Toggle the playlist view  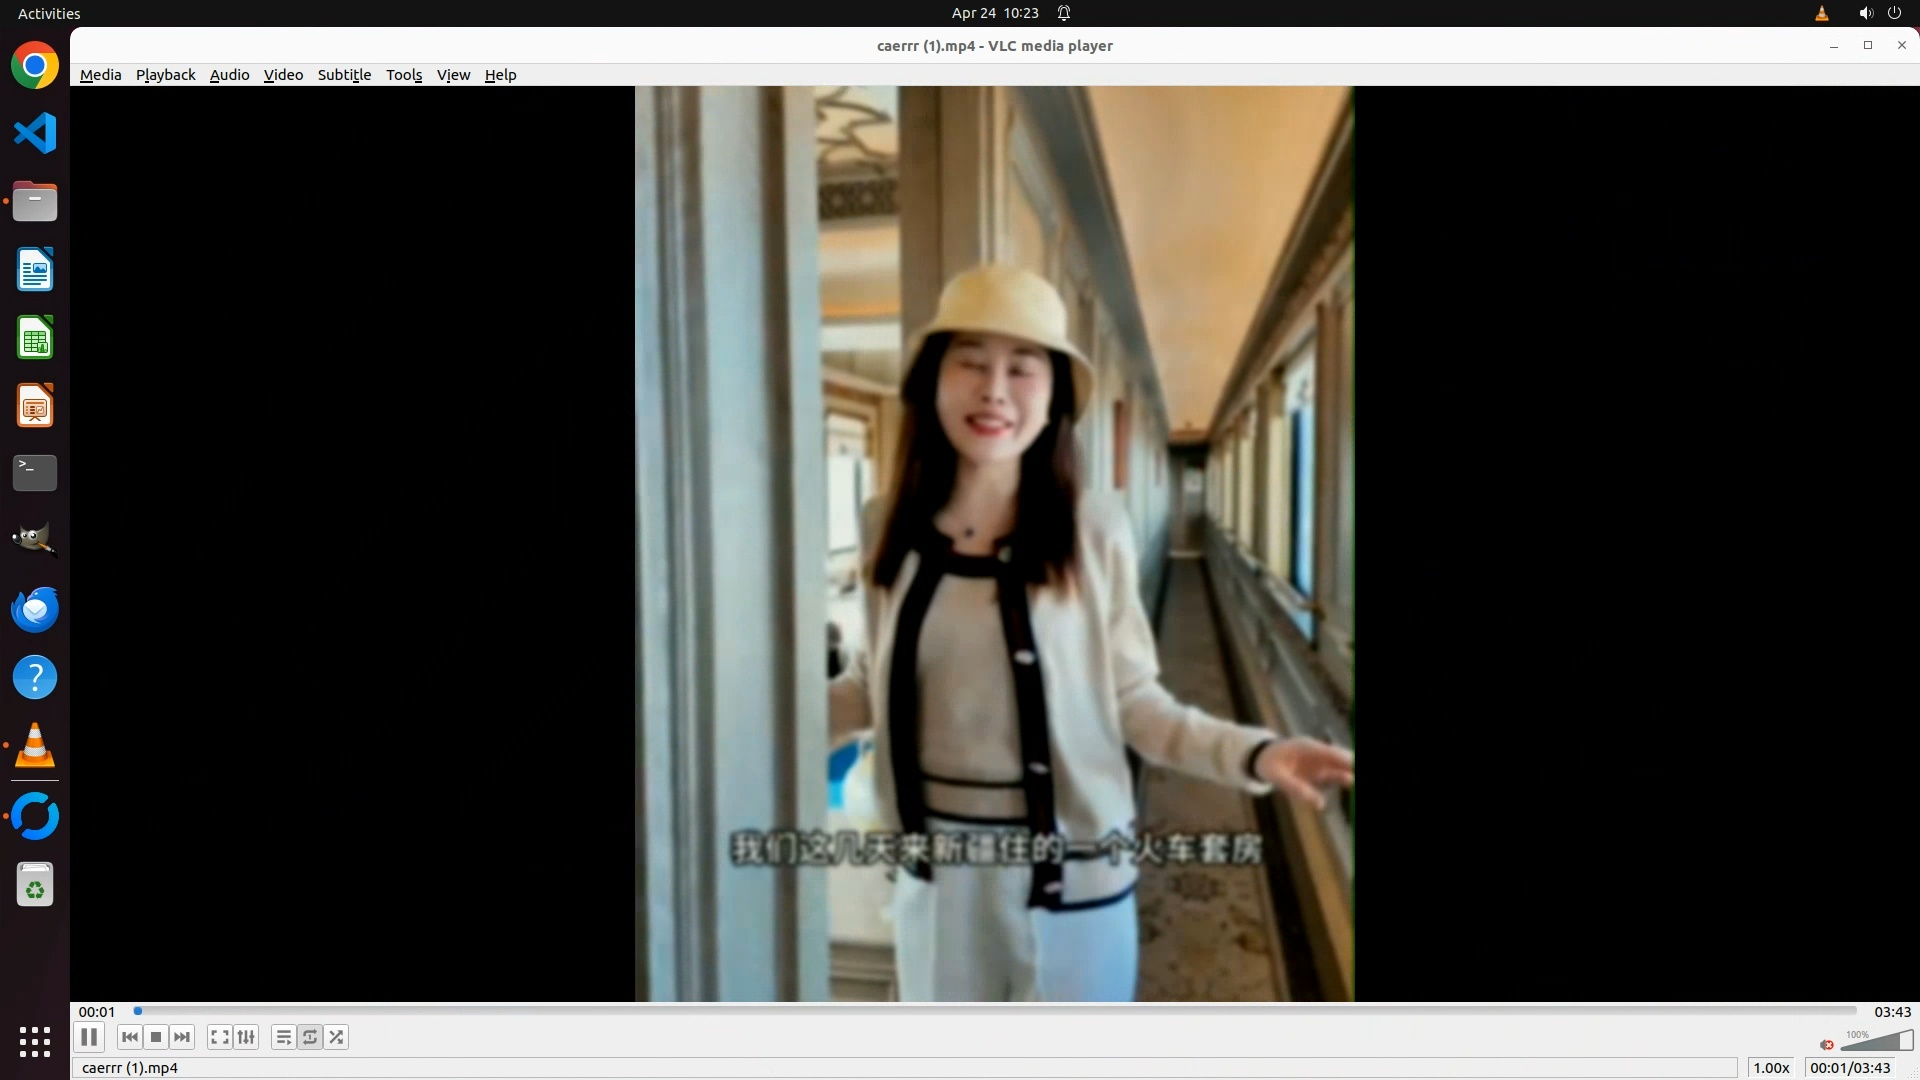click(x=284, y=1037)
